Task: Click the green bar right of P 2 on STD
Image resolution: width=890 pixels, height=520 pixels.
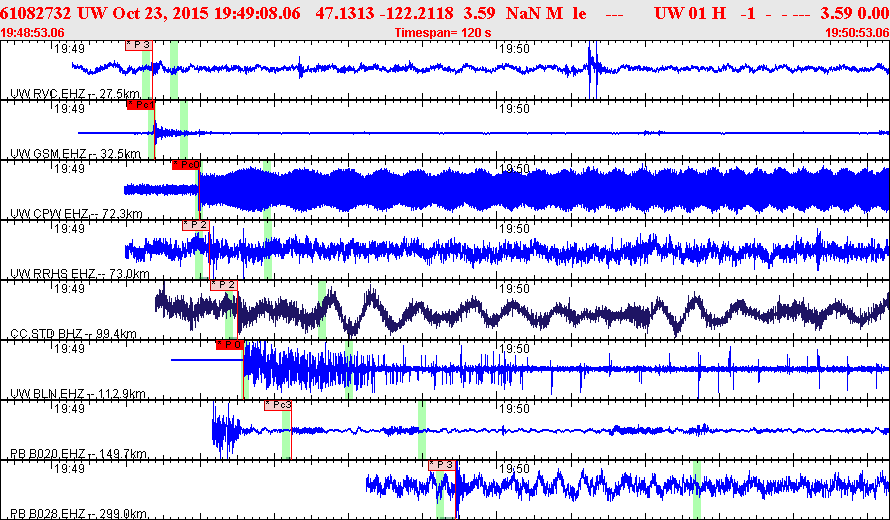Action: click(x=322, y=309)
